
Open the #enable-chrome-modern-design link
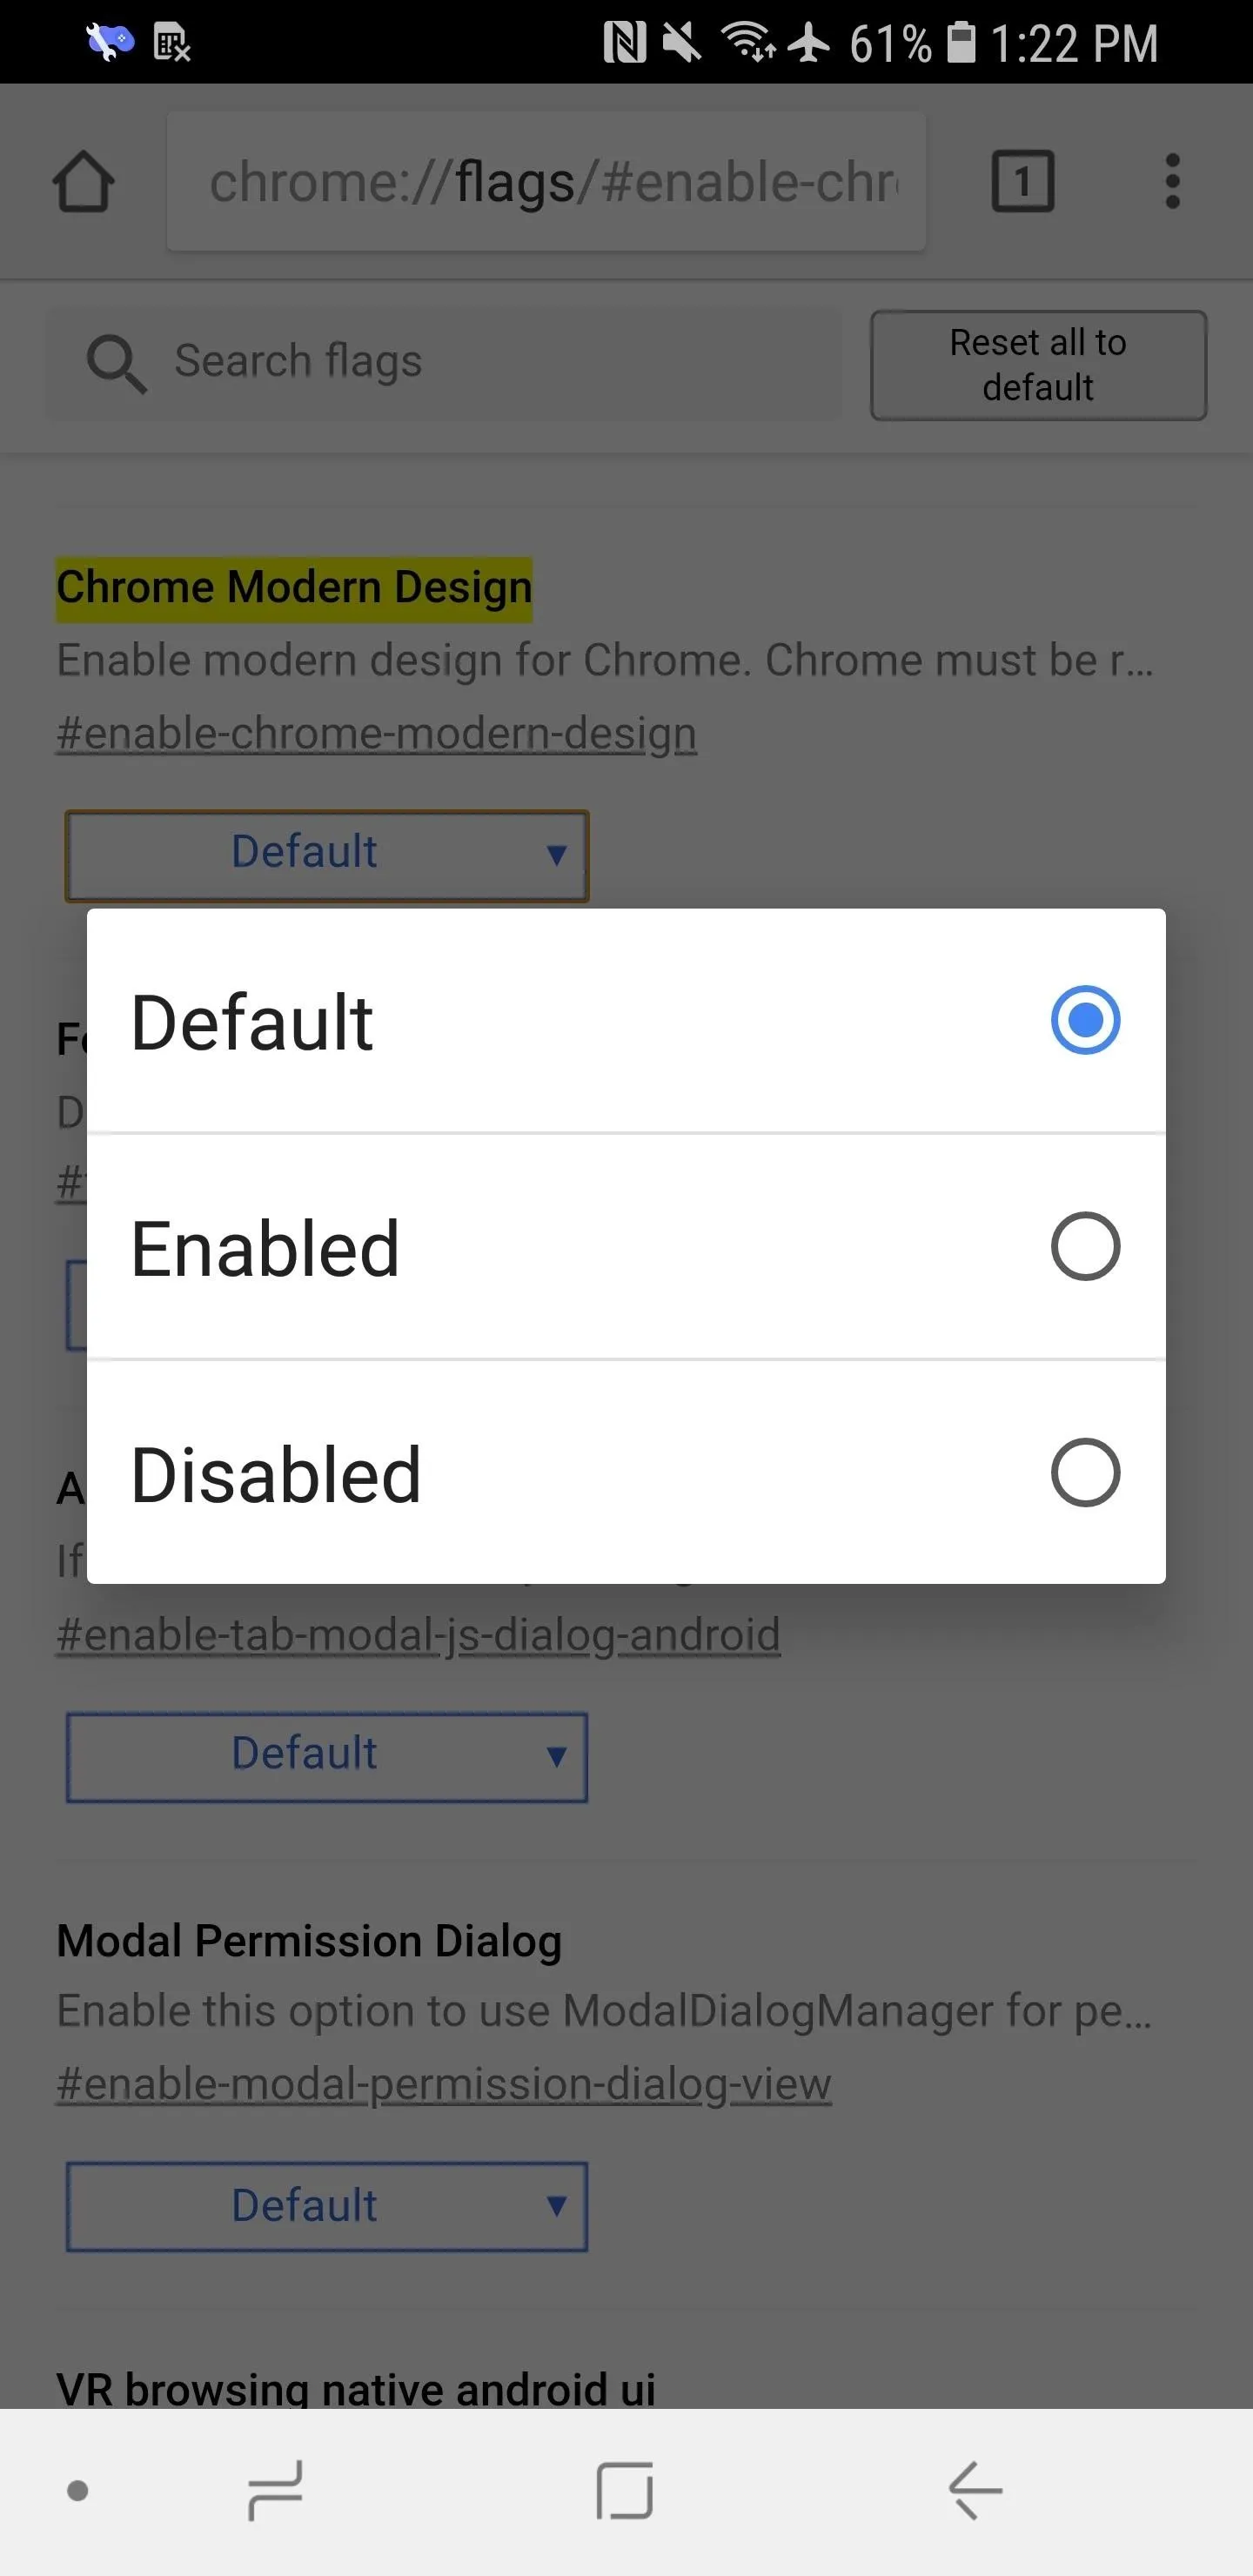[x=376, y=734]
